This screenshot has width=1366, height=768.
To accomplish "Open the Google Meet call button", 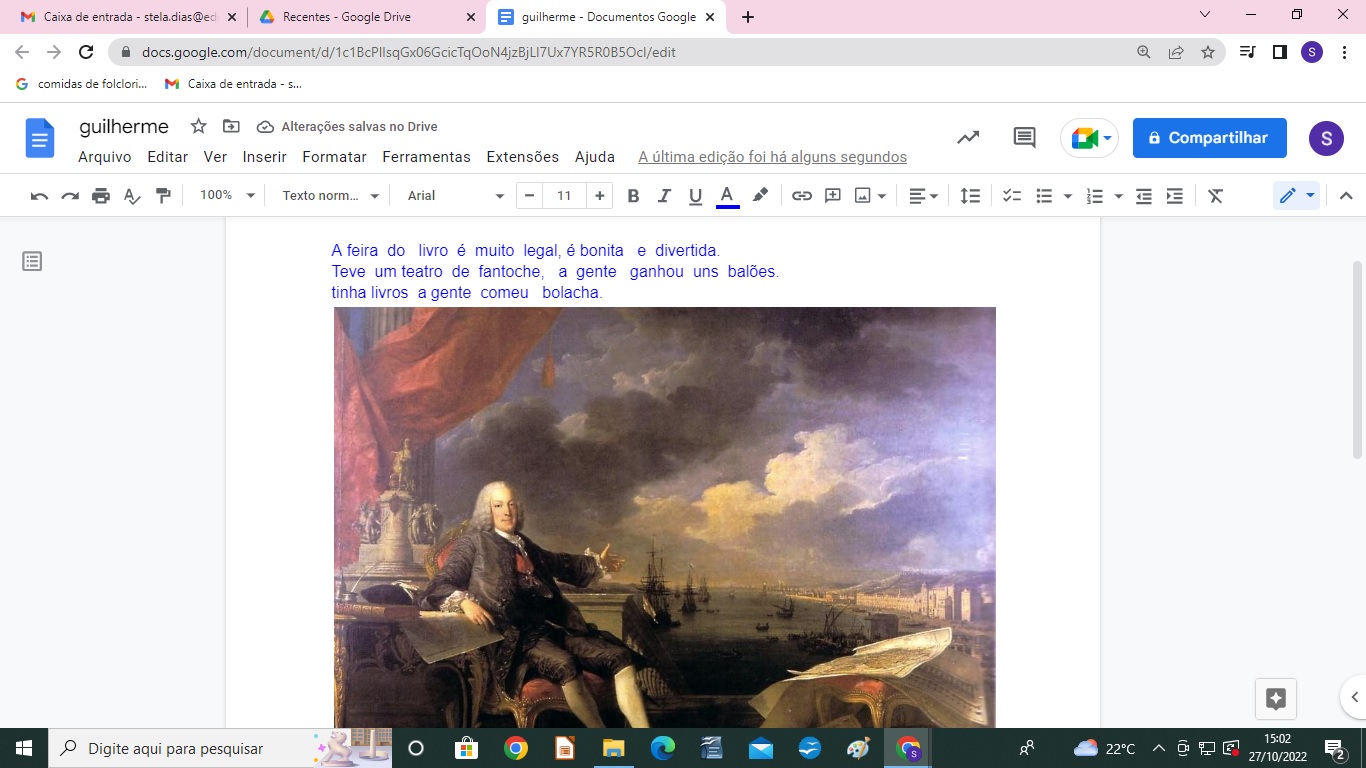I will [x=1089, y=138].
